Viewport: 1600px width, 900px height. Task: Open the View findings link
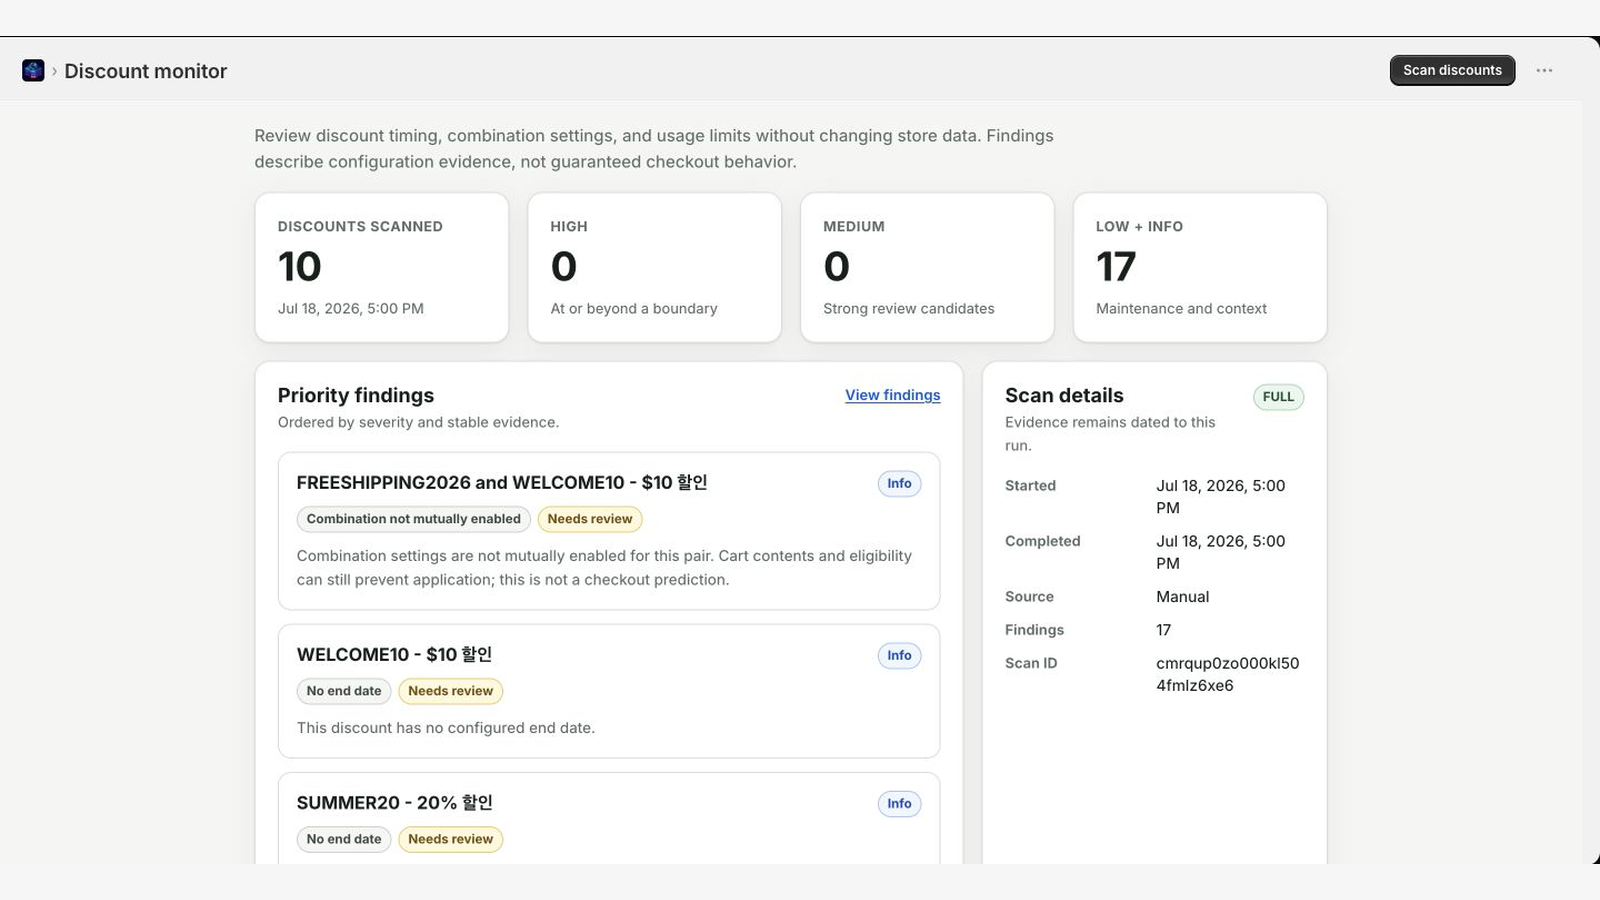[x=892, y=395]
